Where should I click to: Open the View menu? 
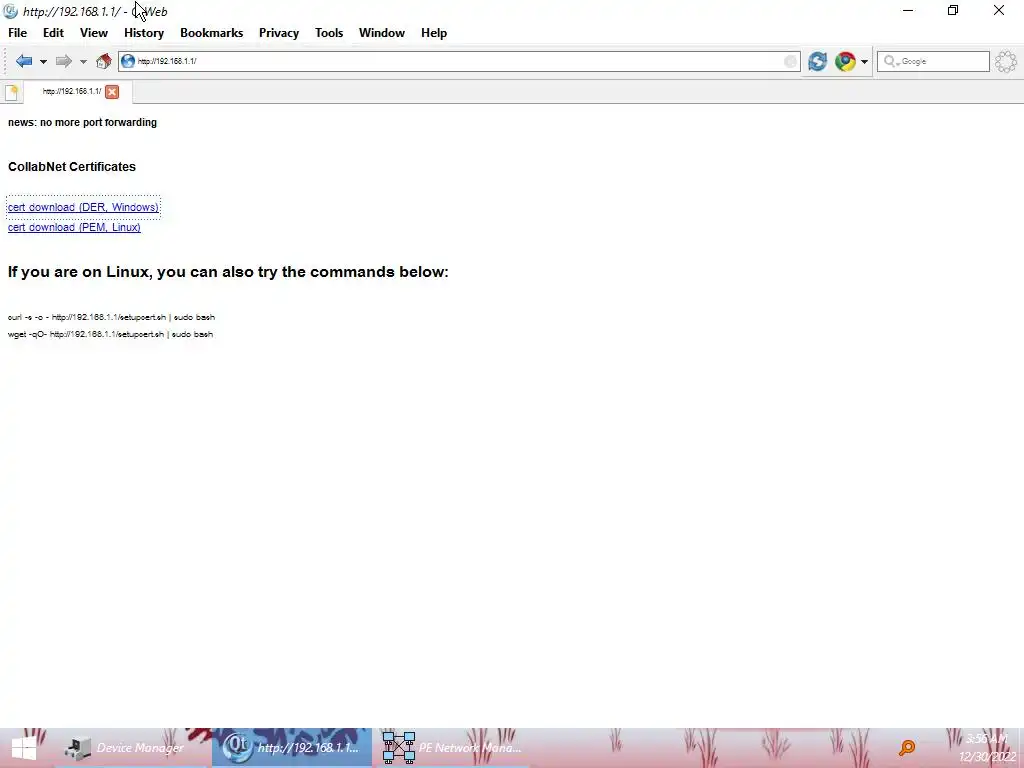pyautogui.click(x=94, y=33)
